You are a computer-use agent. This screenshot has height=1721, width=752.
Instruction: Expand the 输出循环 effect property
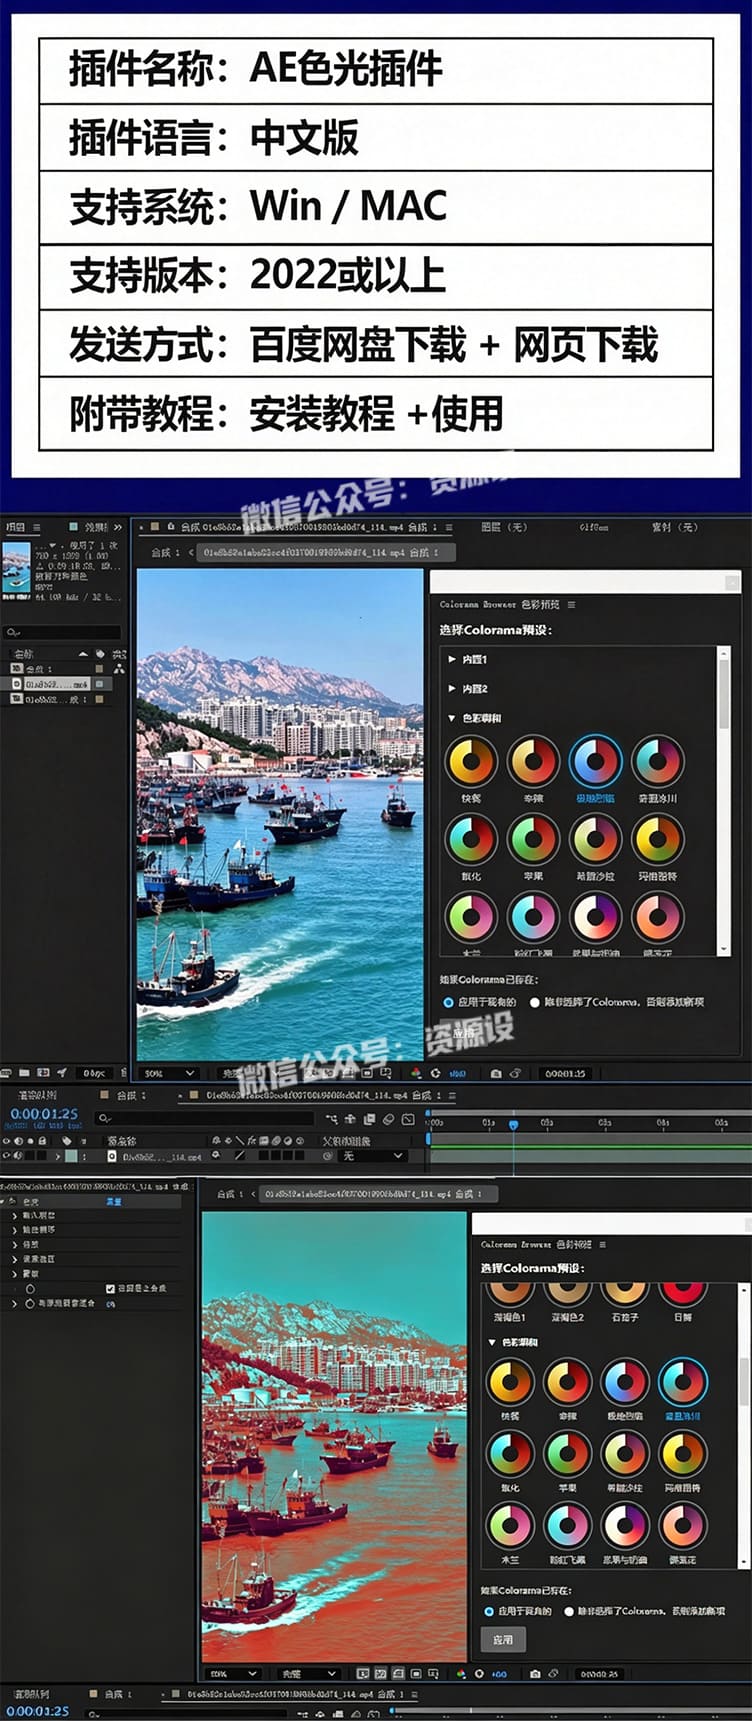click(14, 1230)
